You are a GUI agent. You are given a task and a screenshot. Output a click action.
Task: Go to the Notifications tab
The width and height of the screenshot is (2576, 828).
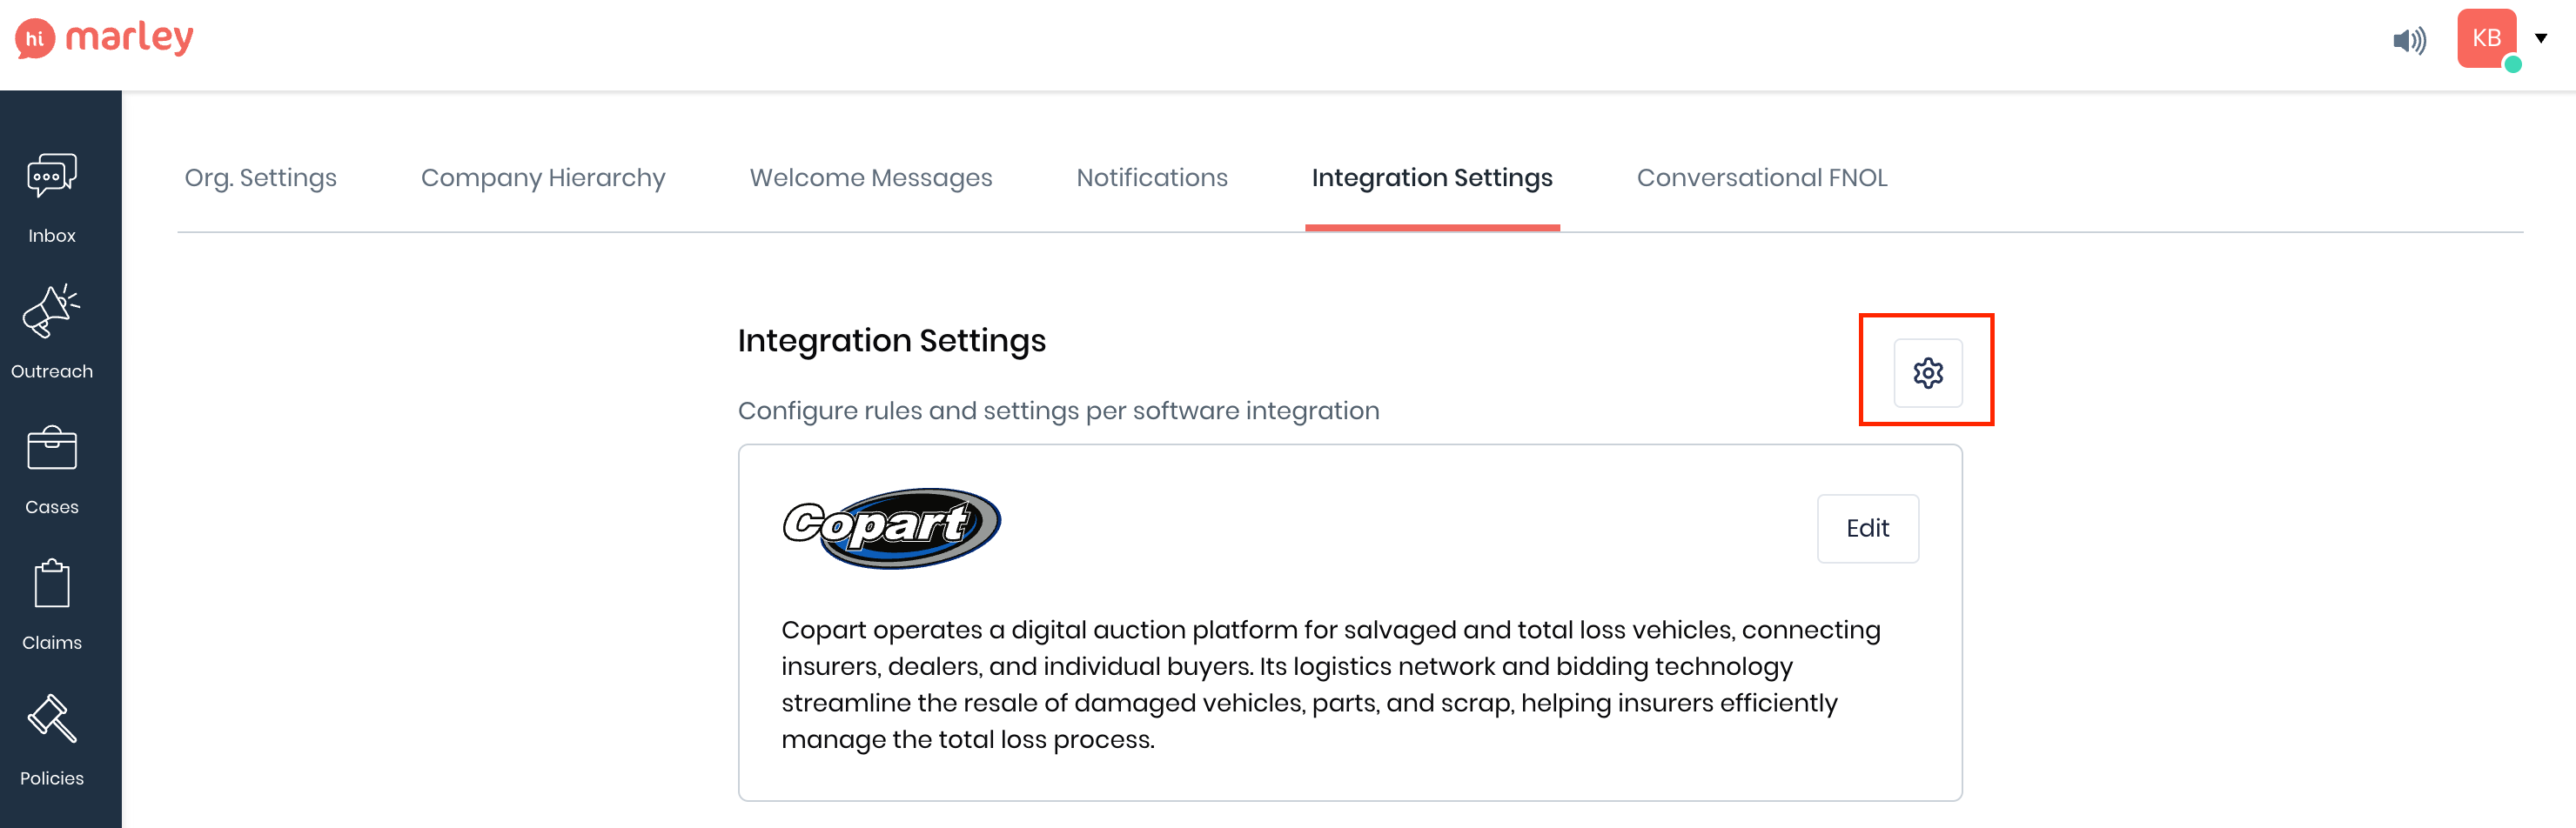click(x=1151, y=178)
